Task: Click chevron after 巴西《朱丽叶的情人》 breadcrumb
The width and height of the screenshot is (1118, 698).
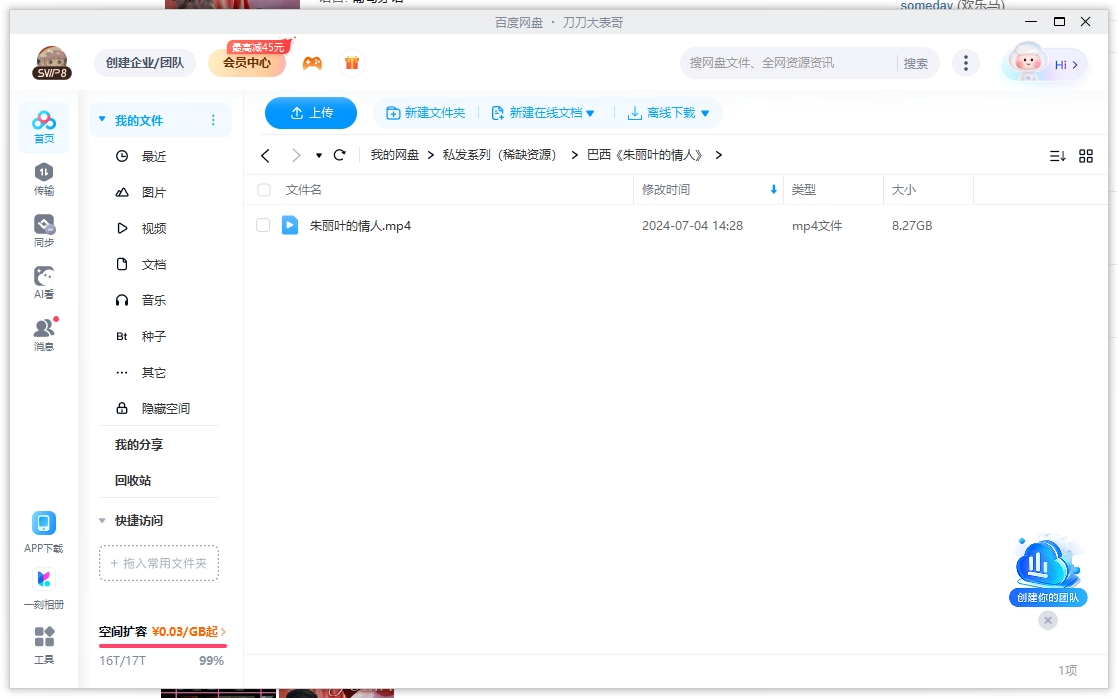Action: (x=719, y=155)
